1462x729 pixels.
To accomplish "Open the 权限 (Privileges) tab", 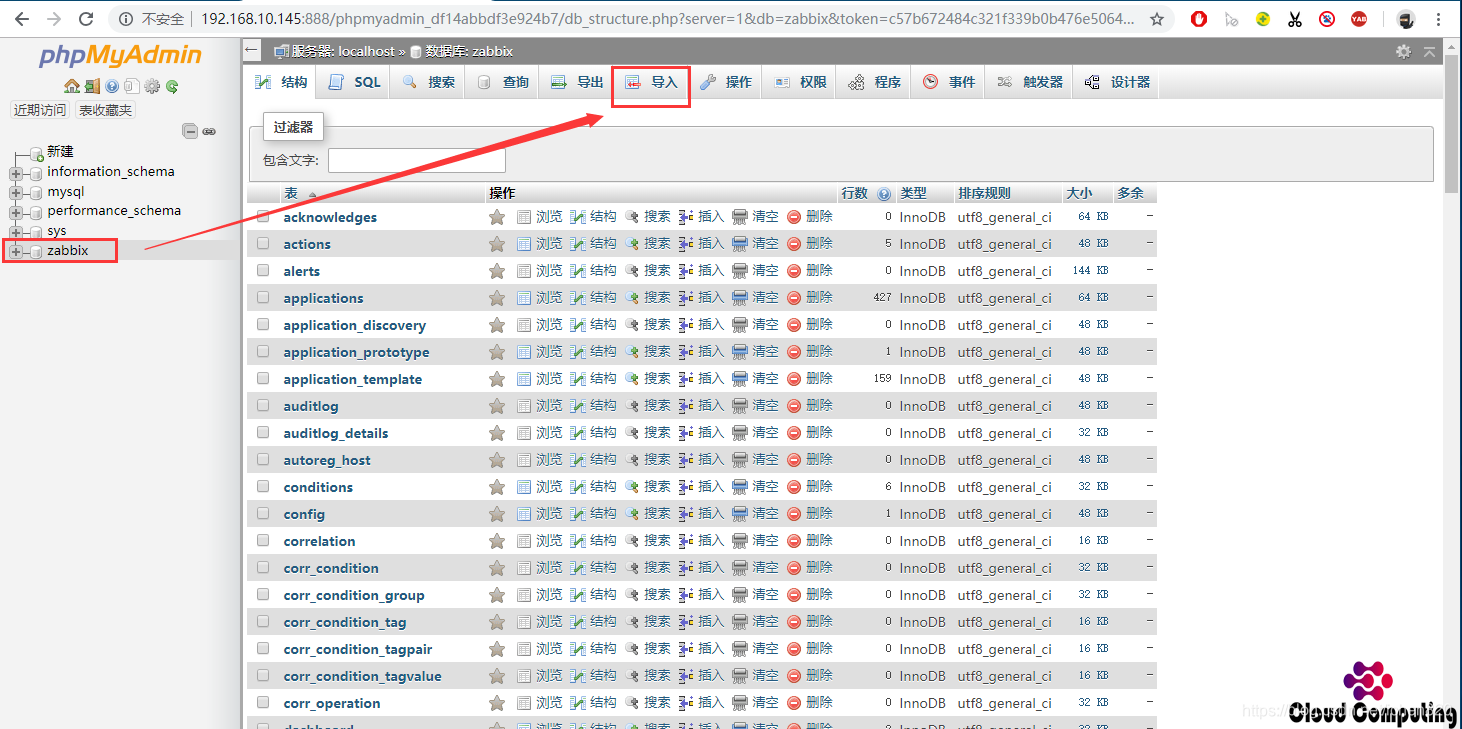I will coord(799,83).
